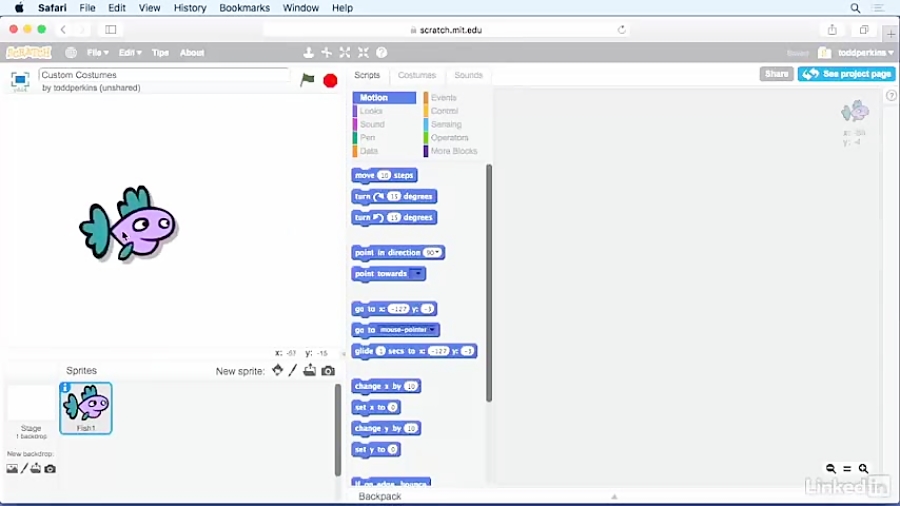Select the Fish1 sprite thumbnail
This screenshot has width=900, height=506.
tap(86, 408)
